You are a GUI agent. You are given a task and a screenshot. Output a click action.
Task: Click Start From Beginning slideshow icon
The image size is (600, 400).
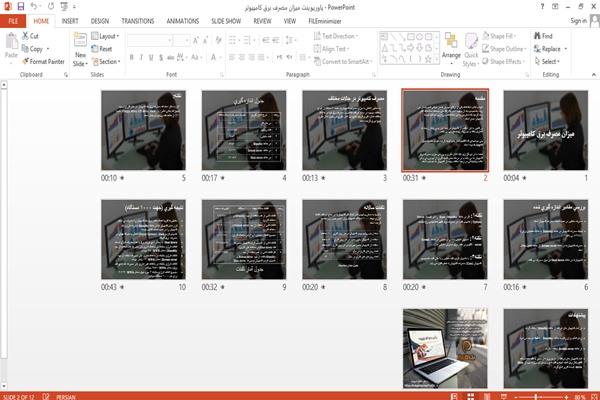[x=64, y=7]
